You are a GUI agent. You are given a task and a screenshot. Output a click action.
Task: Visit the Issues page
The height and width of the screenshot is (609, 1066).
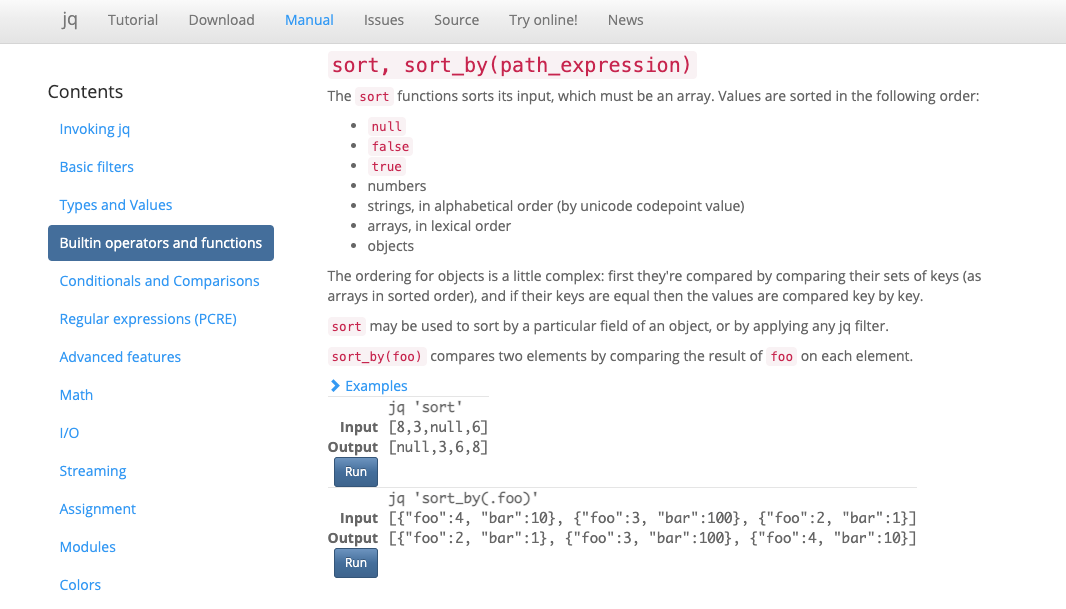click(x=383, y=20)
